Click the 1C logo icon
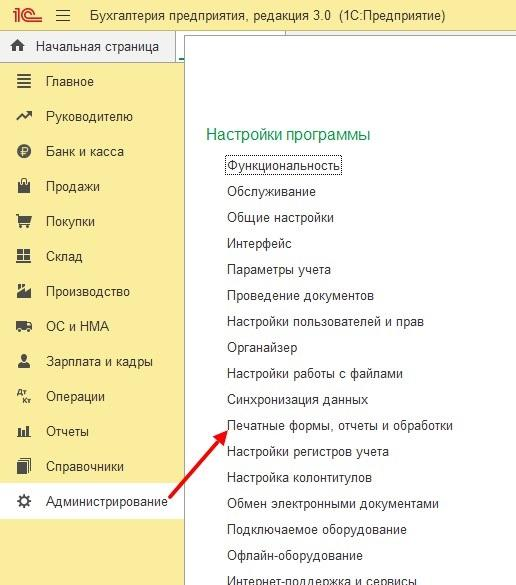 point(27,15)
